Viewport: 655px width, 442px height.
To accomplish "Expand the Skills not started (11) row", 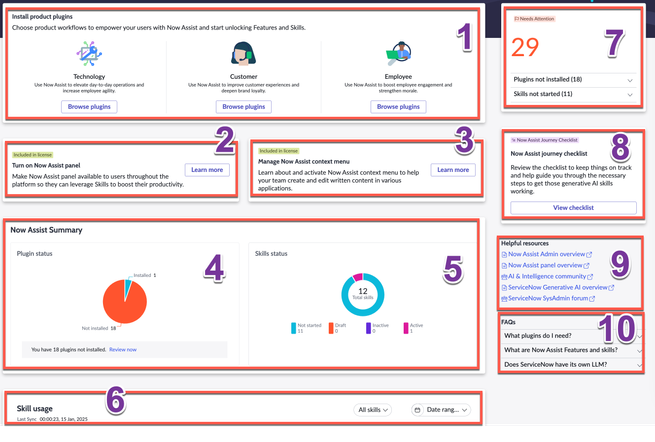I will [x=573, y=94].
